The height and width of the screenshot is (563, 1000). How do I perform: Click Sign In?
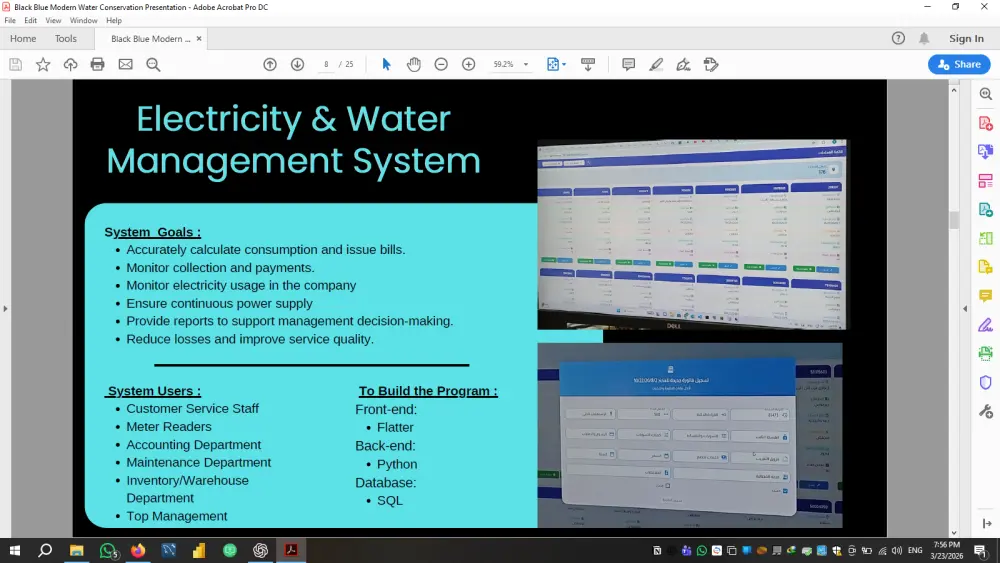point(966,38)
